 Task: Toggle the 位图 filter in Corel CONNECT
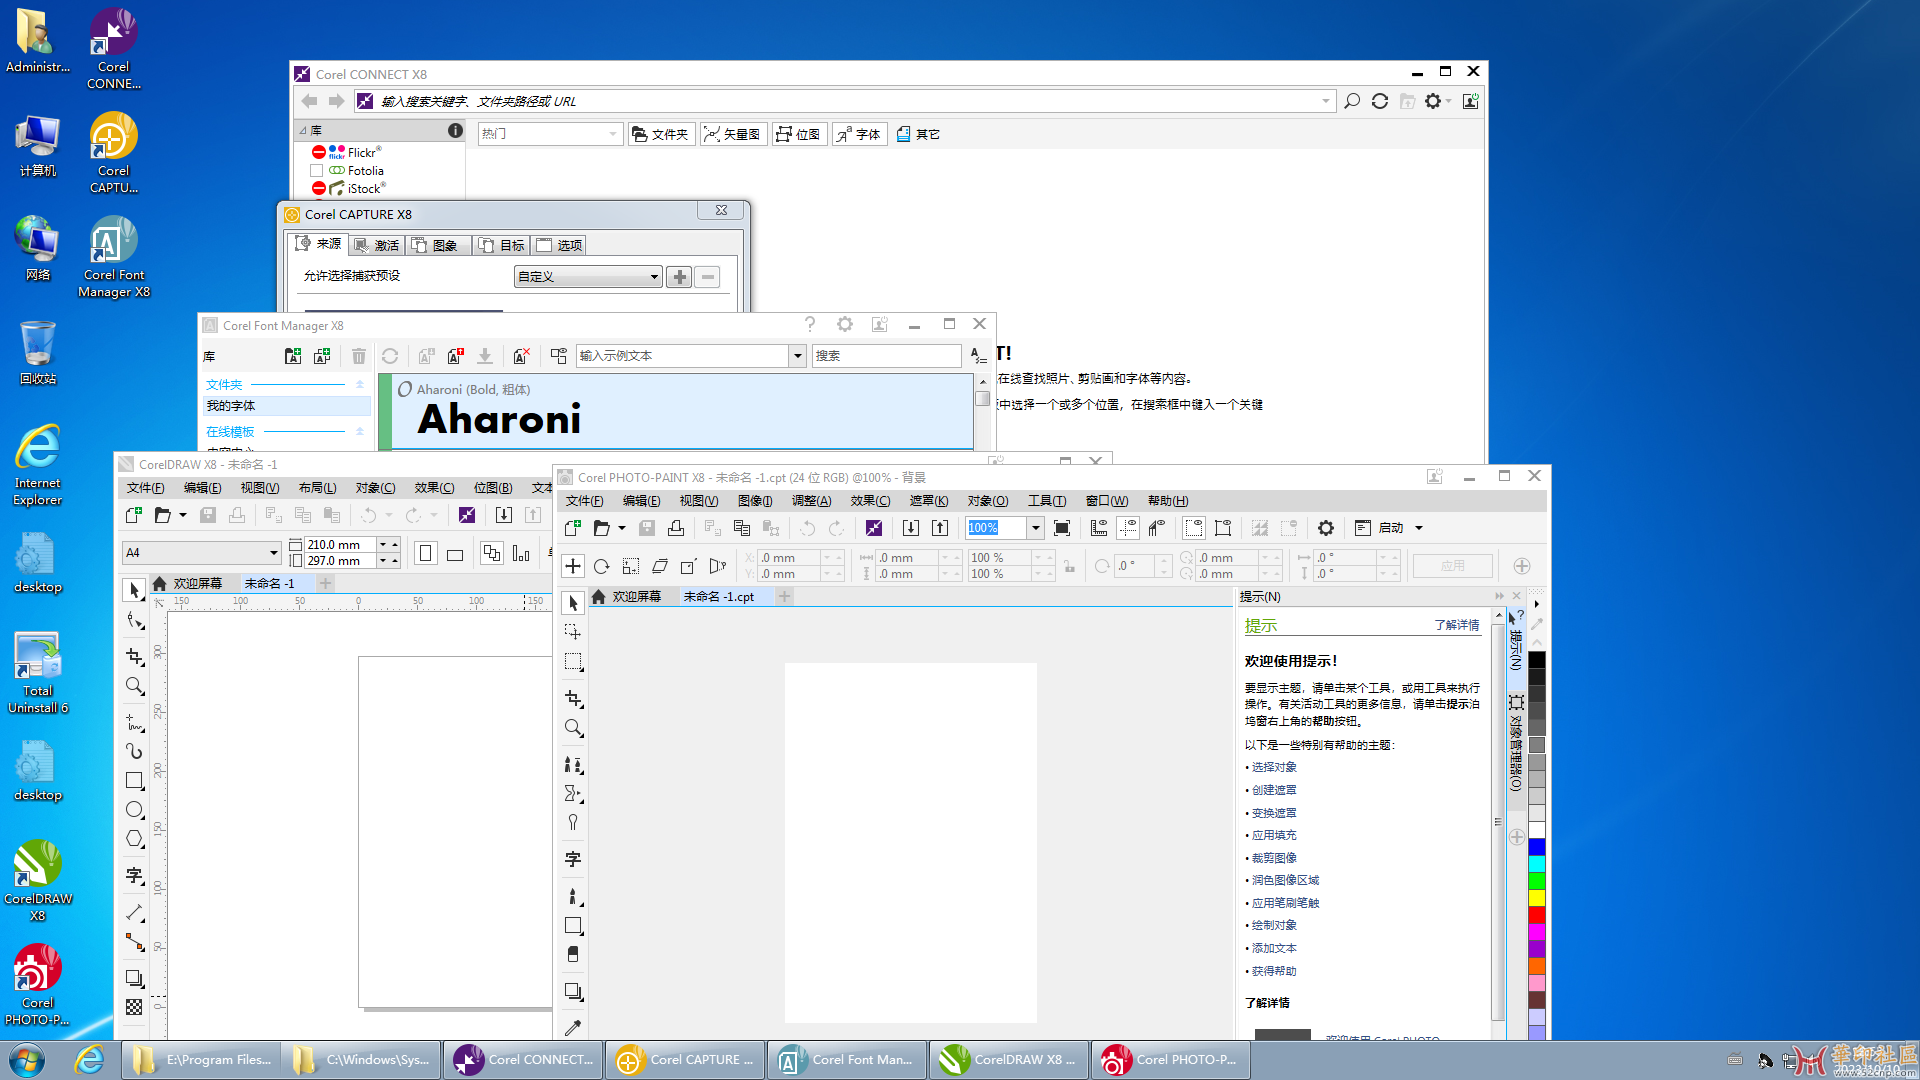[x=799, y=134]
